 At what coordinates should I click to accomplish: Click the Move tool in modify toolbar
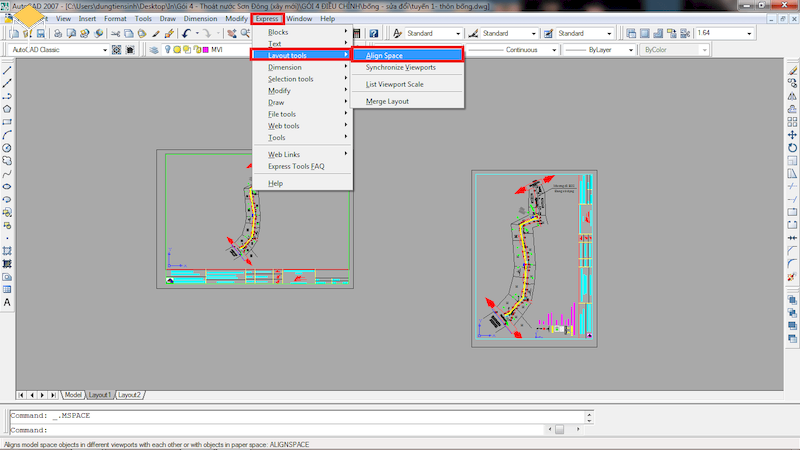(792, 135)
